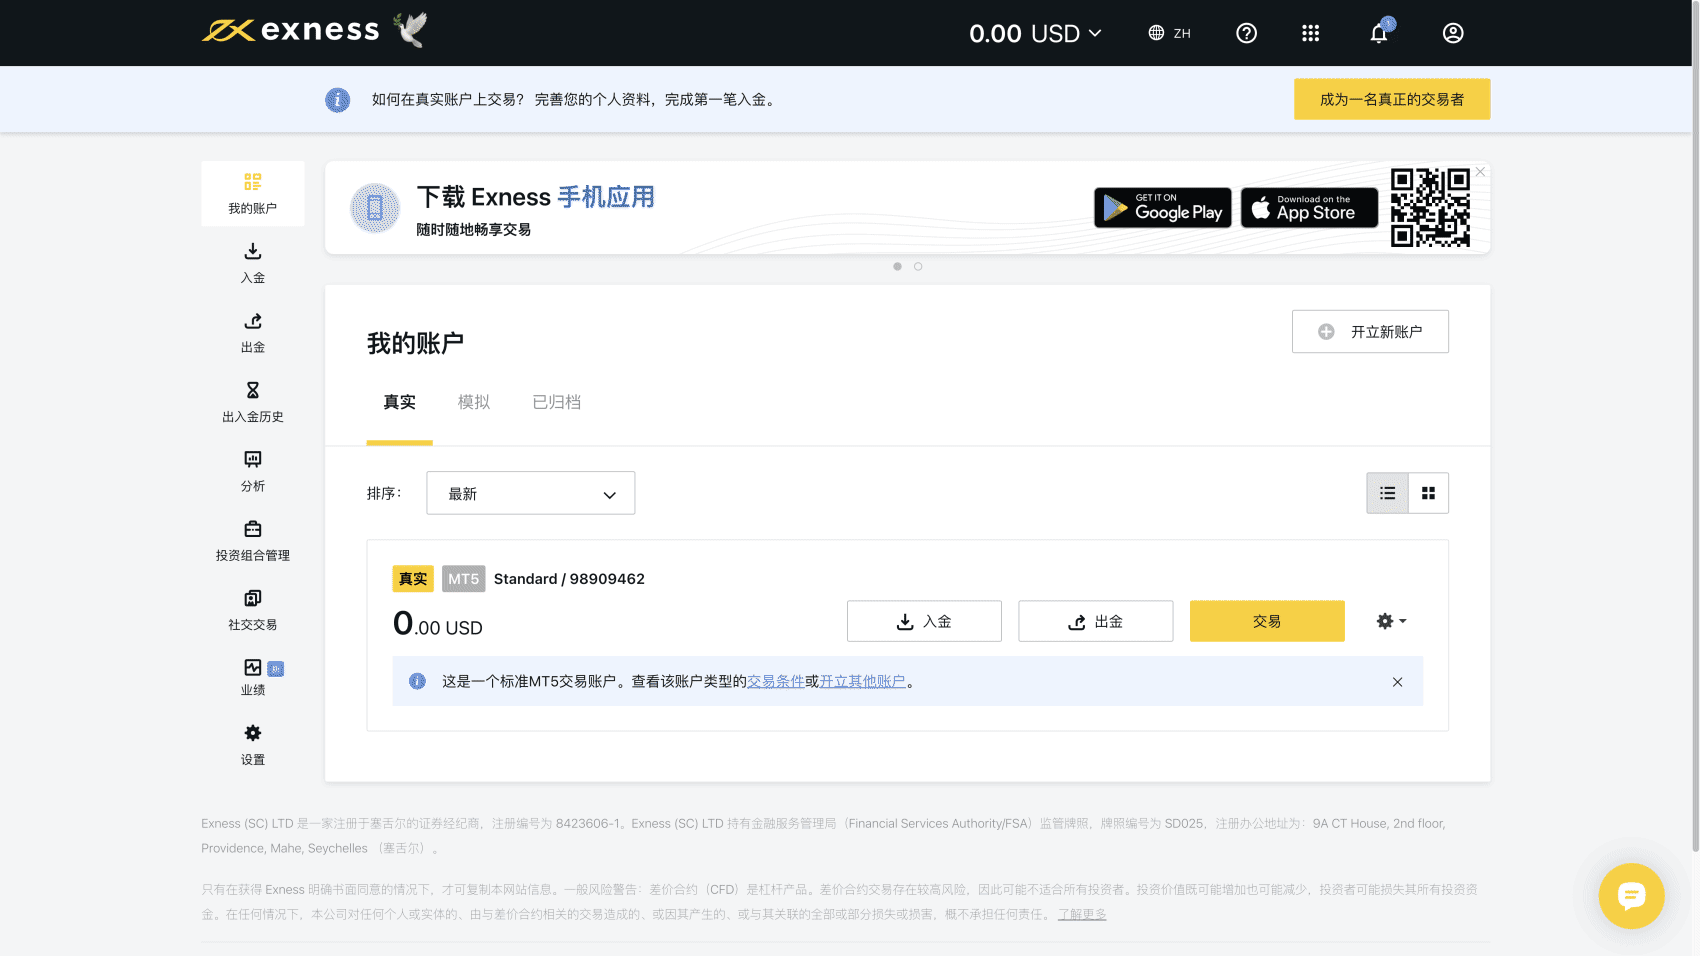
Task: Click the 开立新账户 open new account button
Action: click(x=1370, y=331)
